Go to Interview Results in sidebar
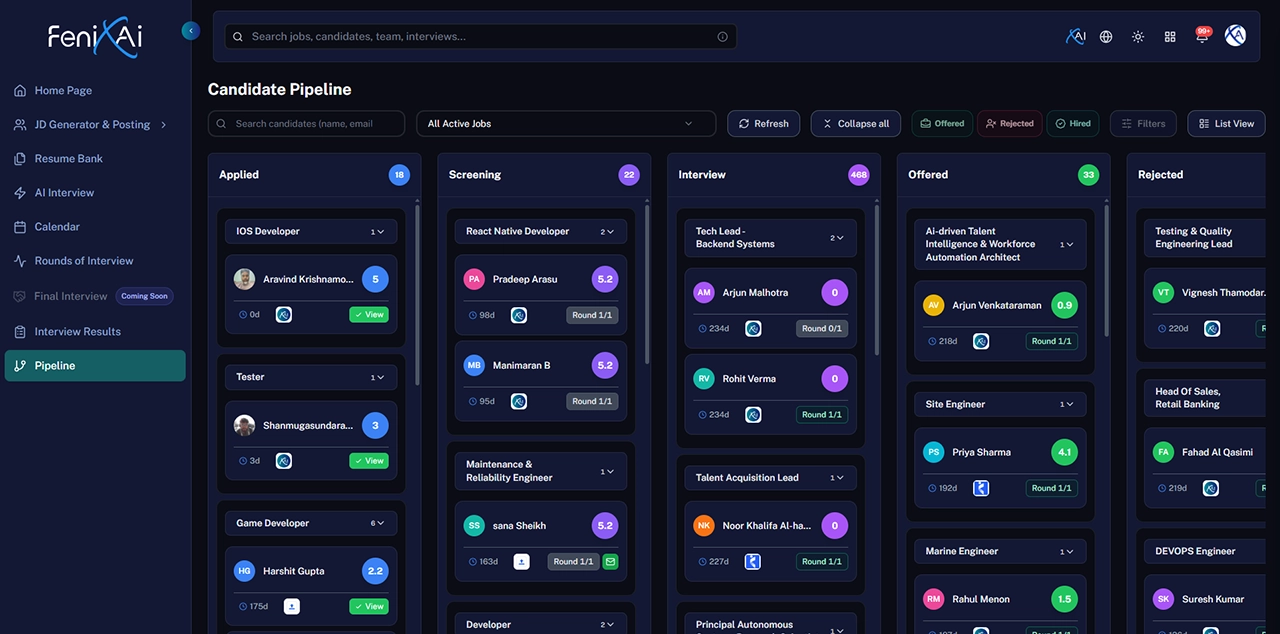 pyautogui.click(x=77, y=332)
